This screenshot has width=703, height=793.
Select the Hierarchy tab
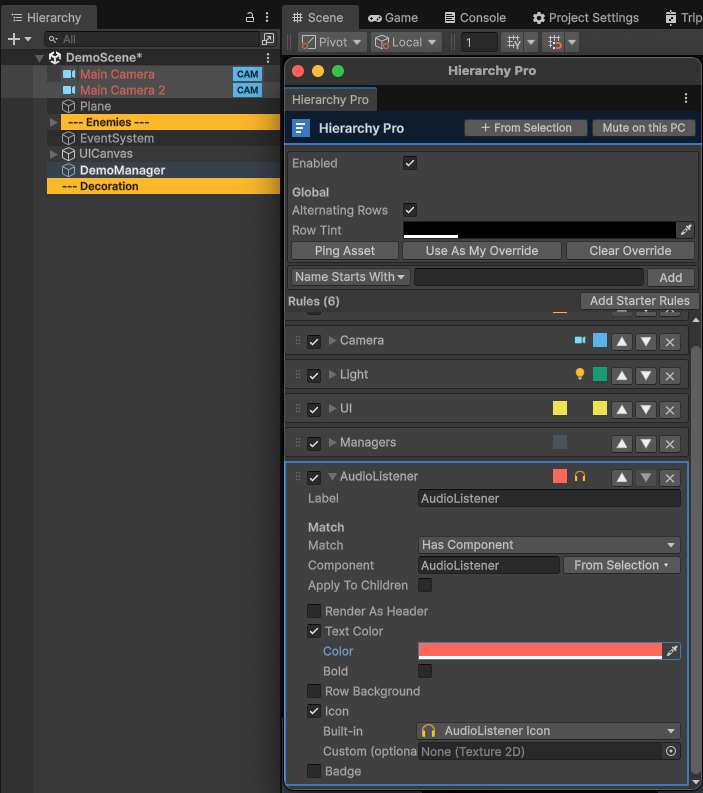pyautogui.click(x=48, y=18)
